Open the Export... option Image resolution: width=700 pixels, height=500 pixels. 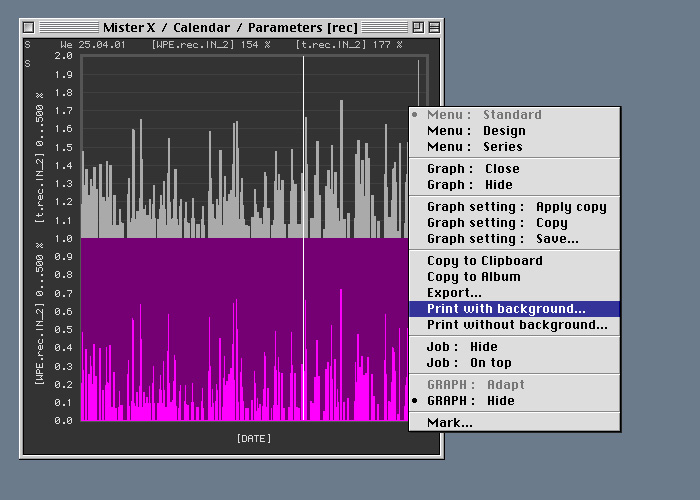point(514,293)
